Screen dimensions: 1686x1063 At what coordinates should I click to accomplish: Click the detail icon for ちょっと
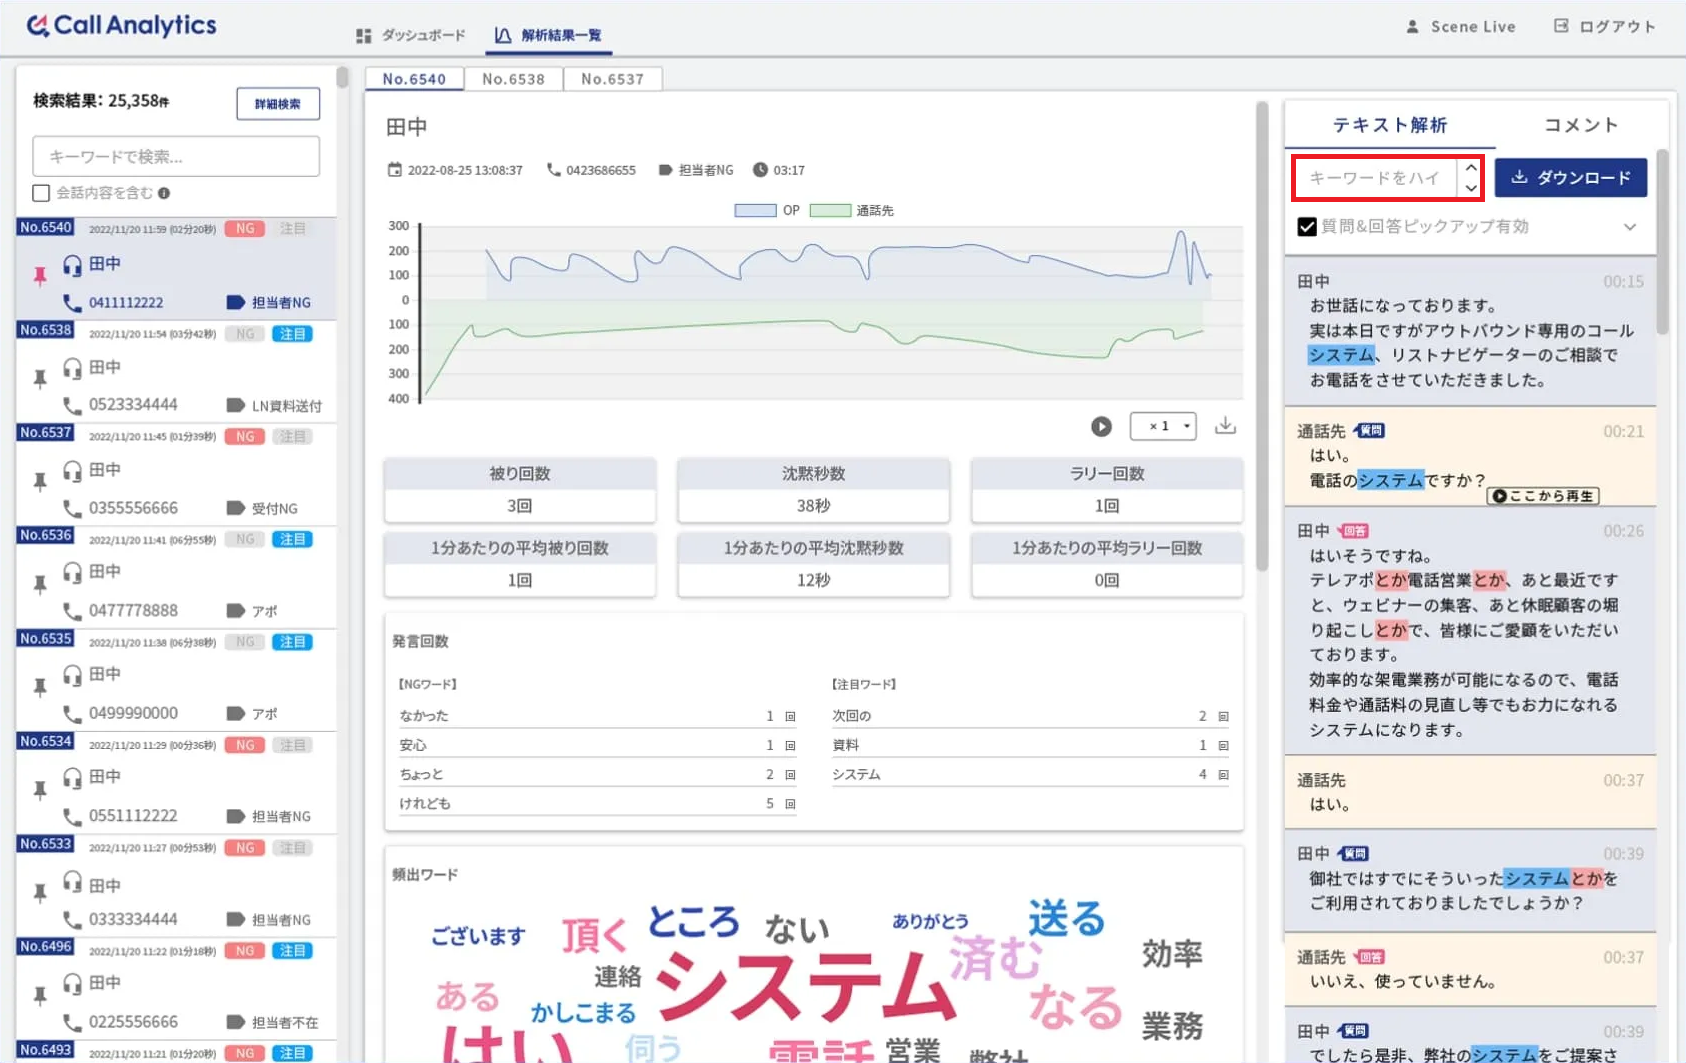(x=790, y=775)
